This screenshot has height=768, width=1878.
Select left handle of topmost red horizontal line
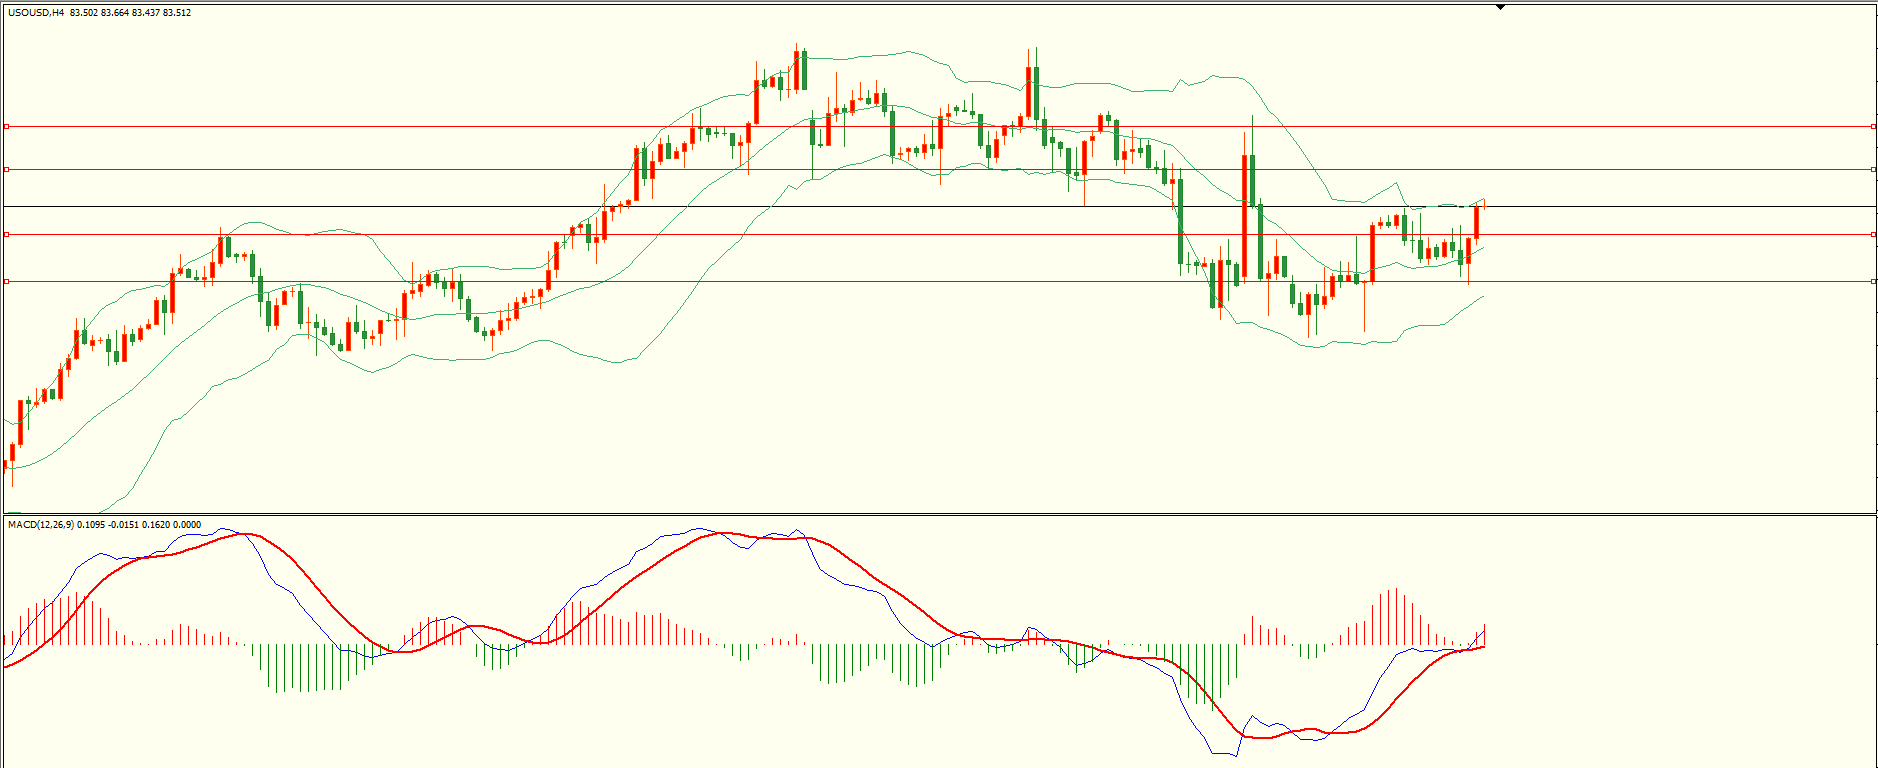[x=7, y=127]
